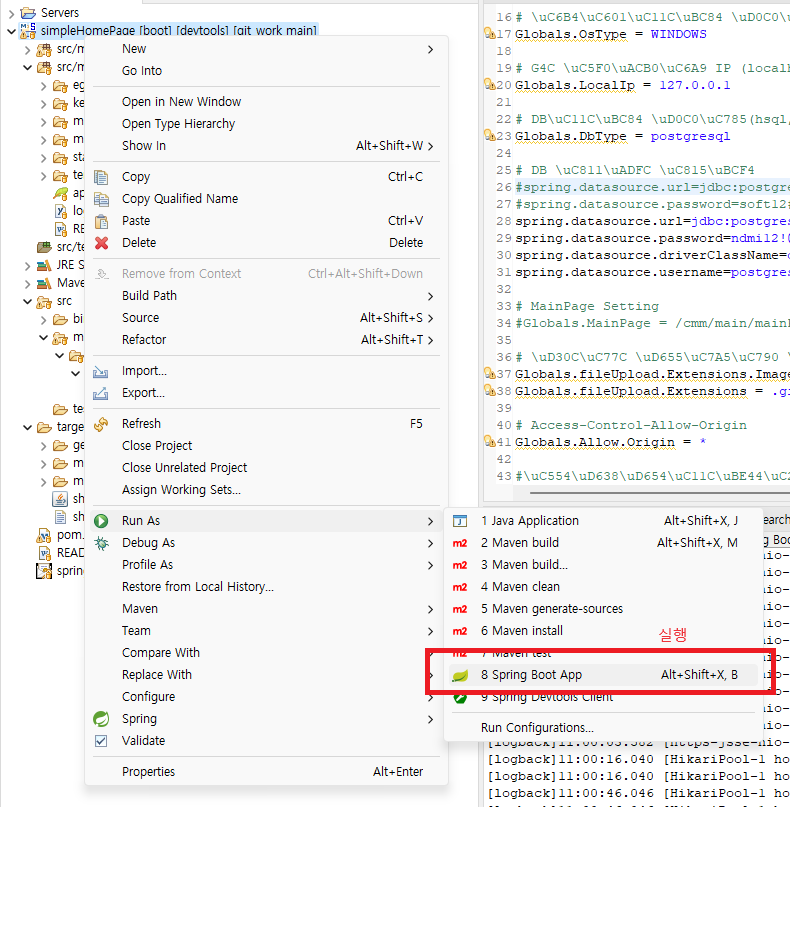Collapse the simpleHomePage project tree node
790x928 pixels.
[11, 31]
